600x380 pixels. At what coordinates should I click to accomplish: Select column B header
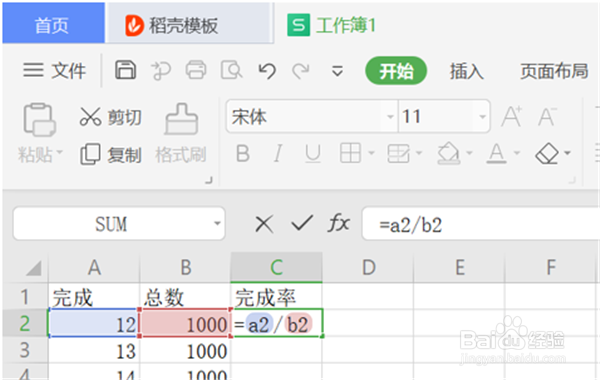click(185, 267)
